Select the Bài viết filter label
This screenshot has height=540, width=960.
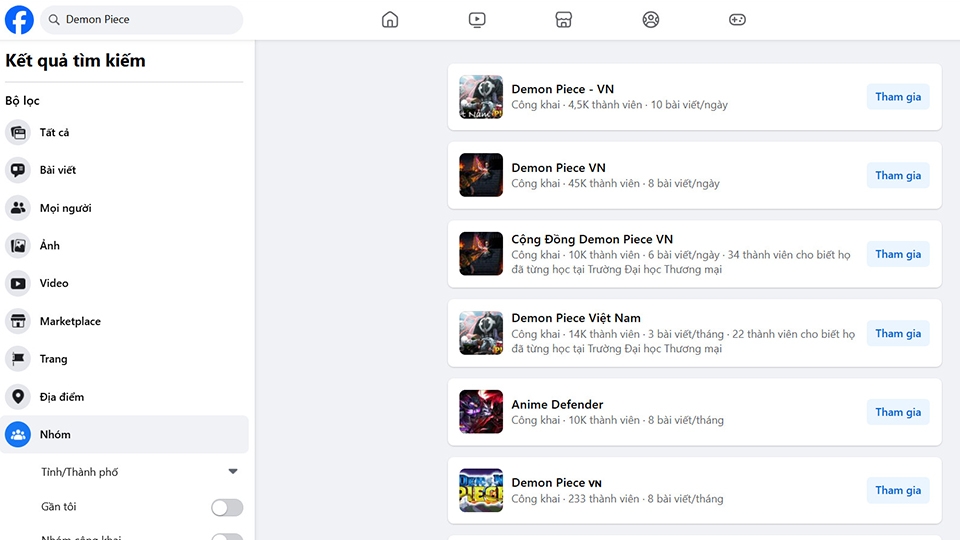pos(58,170)
